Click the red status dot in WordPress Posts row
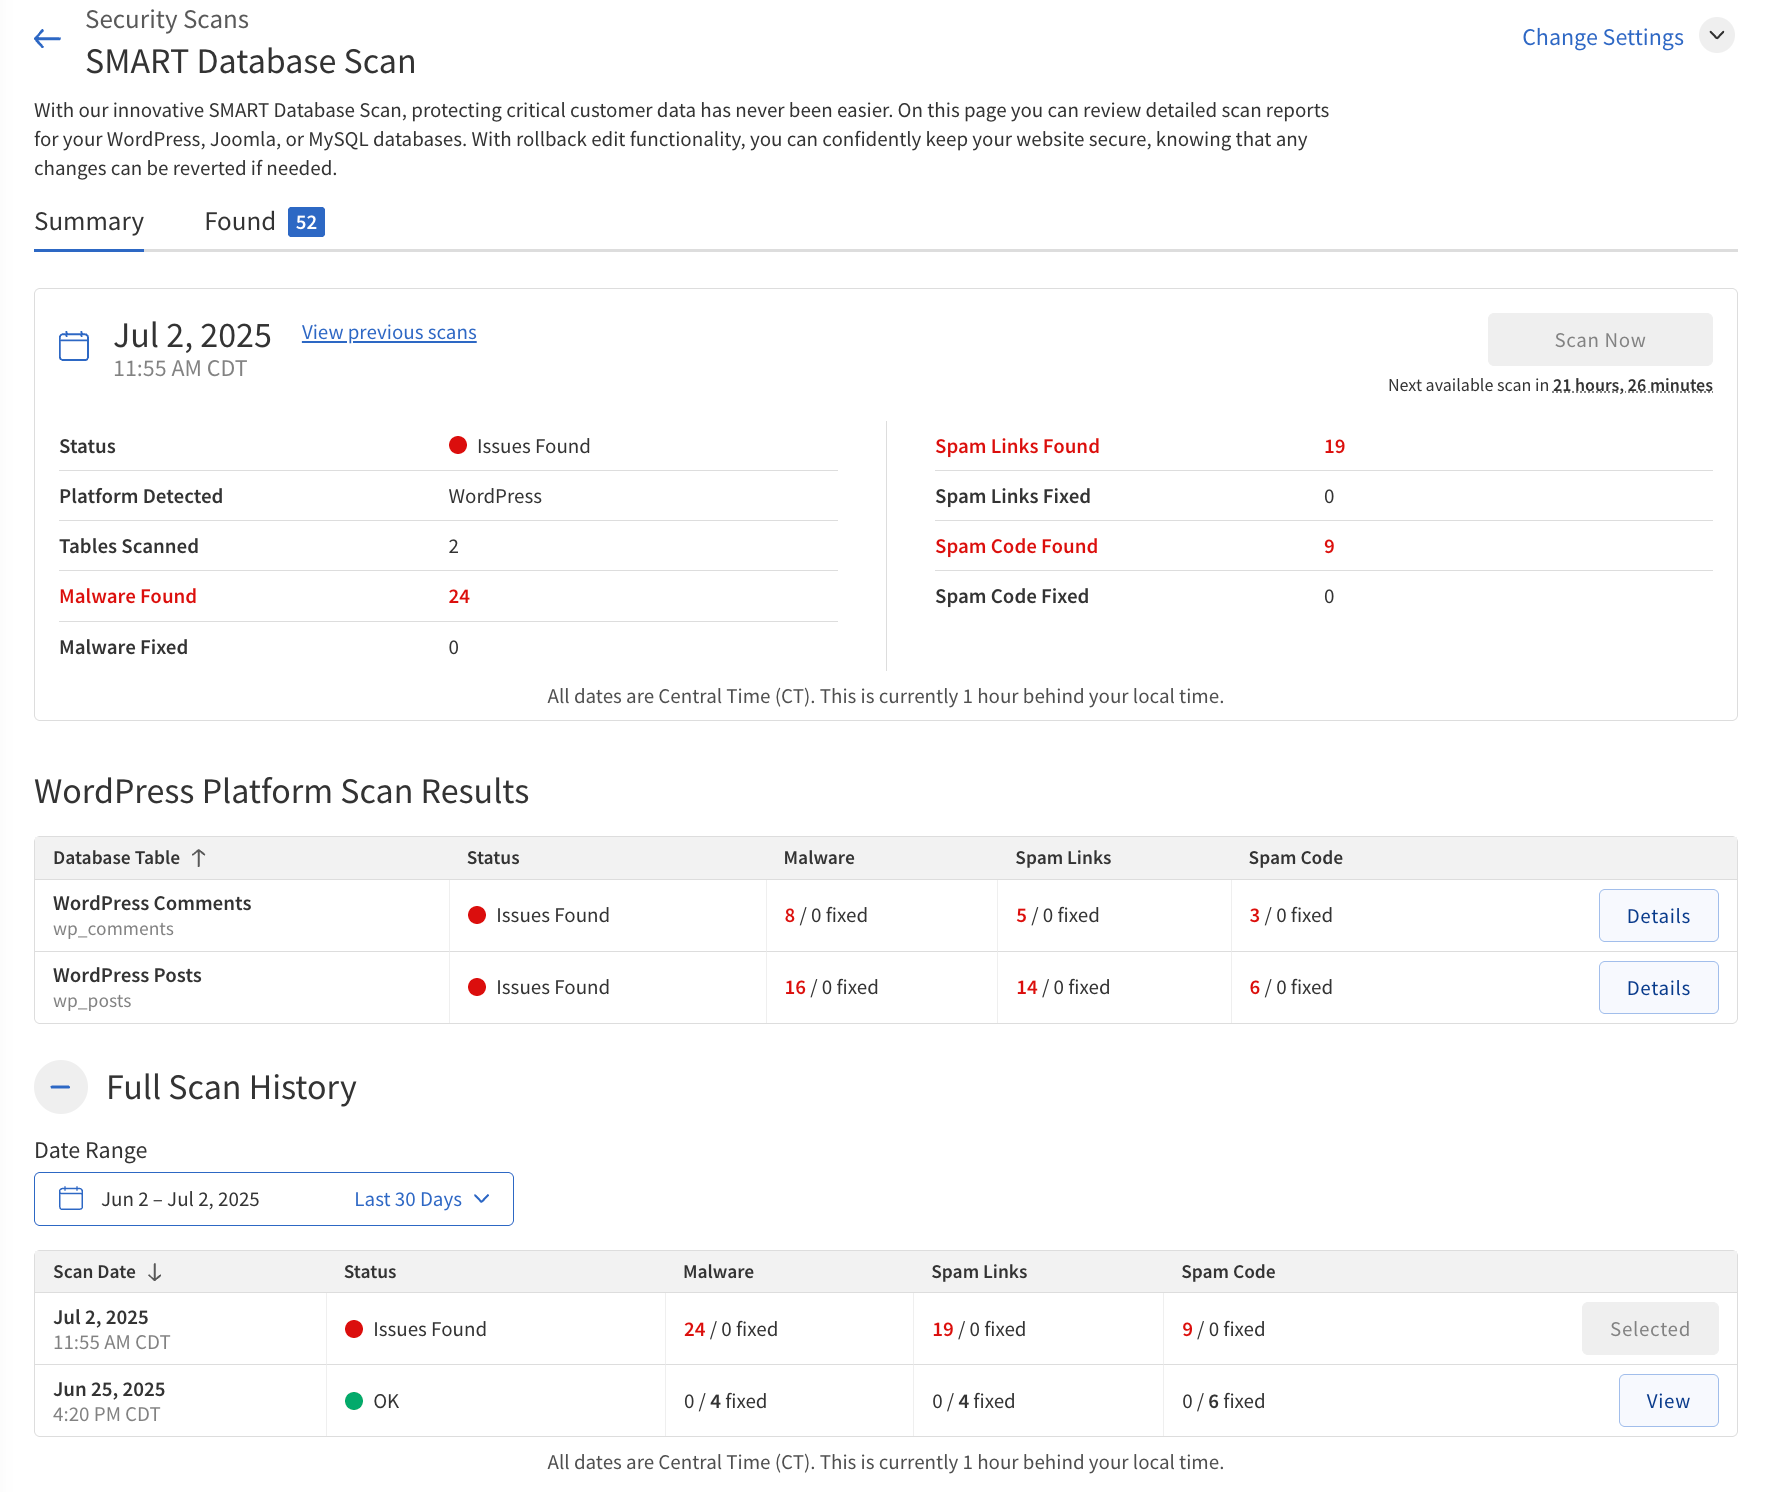The width and height of the screenshot is (1772, 1492). coord(477,987)
